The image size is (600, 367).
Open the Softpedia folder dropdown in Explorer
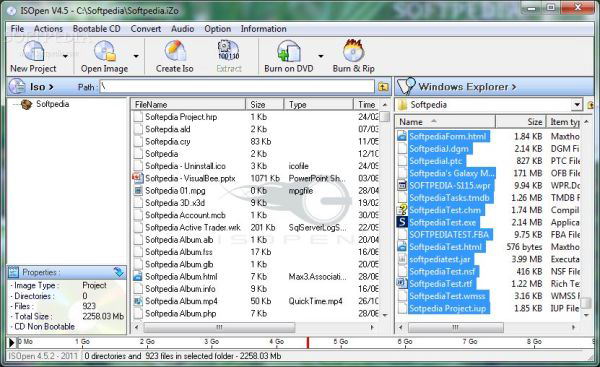[577, 104]
